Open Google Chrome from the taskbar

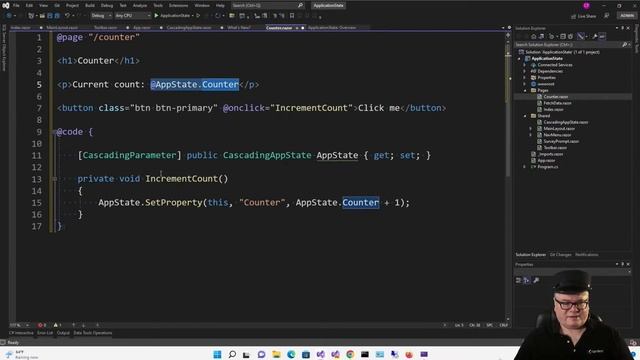350,354
